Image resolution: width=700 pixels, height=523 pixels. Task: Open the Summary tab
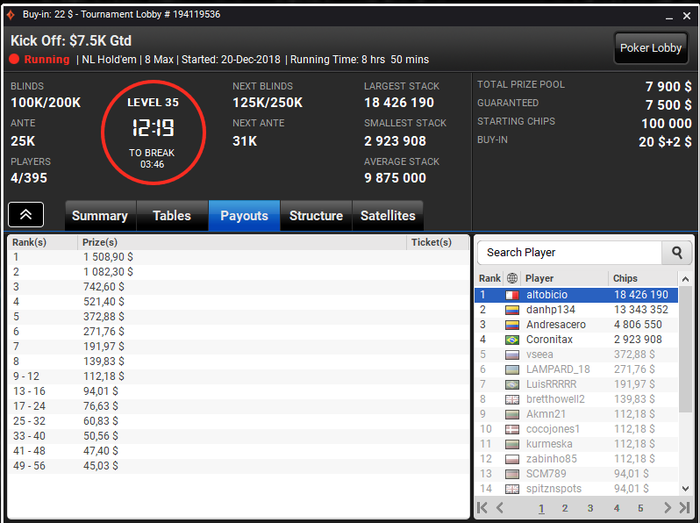tap(100, 216)
